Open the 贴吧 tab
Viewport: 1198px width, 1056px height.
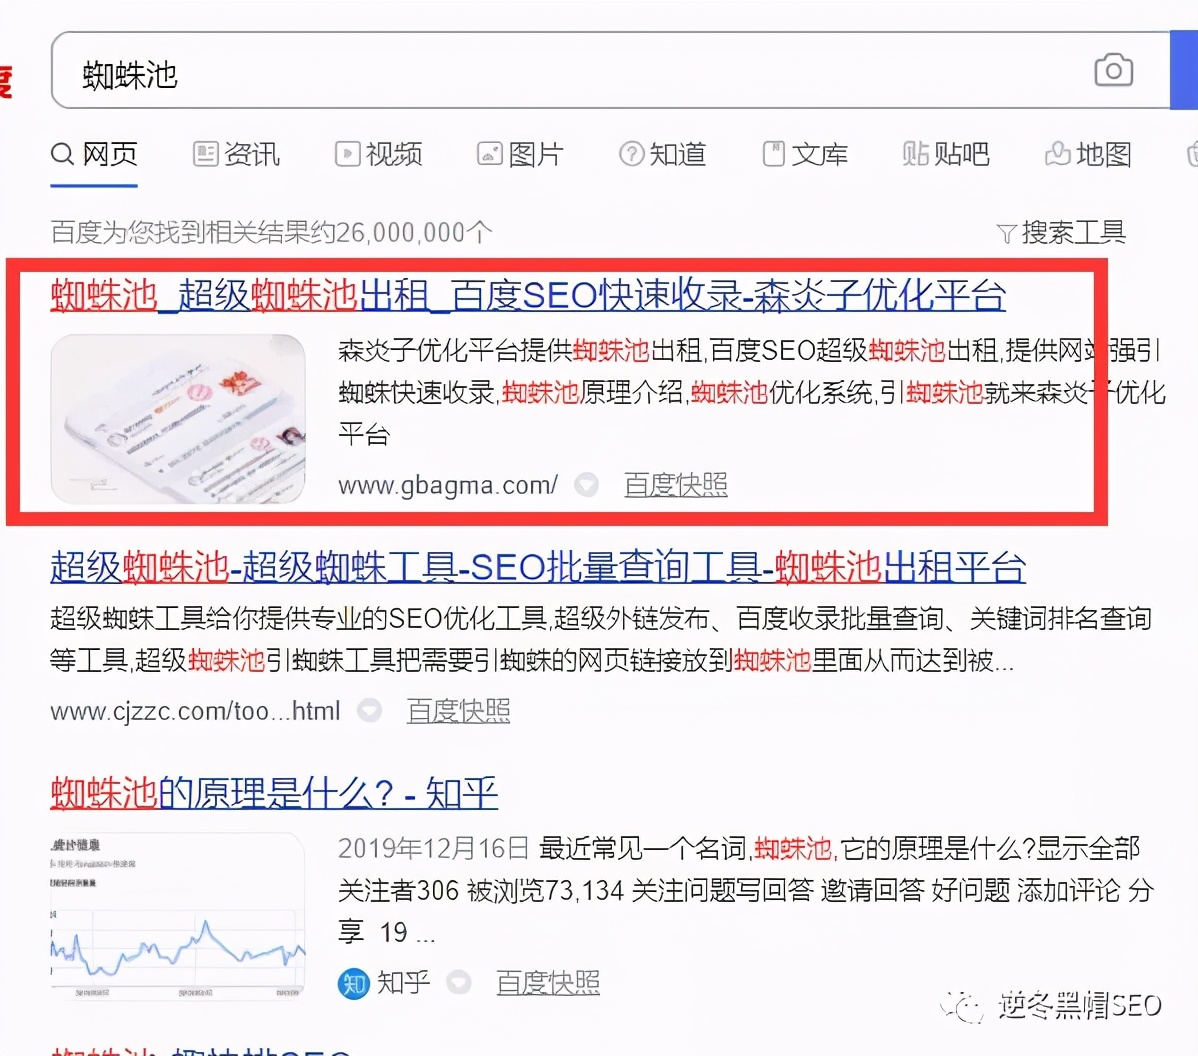pos(946,154)
